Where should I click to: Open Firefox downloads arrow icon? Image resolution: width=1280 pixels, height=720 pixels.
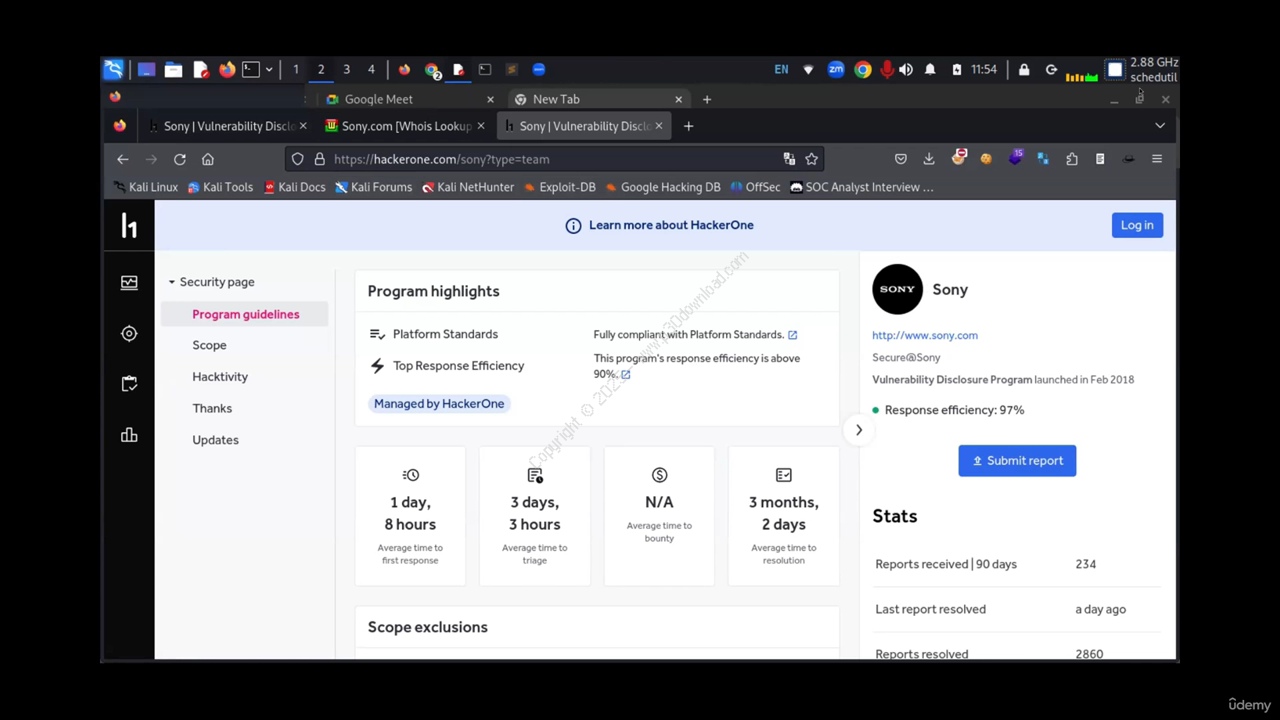point(928,159)
